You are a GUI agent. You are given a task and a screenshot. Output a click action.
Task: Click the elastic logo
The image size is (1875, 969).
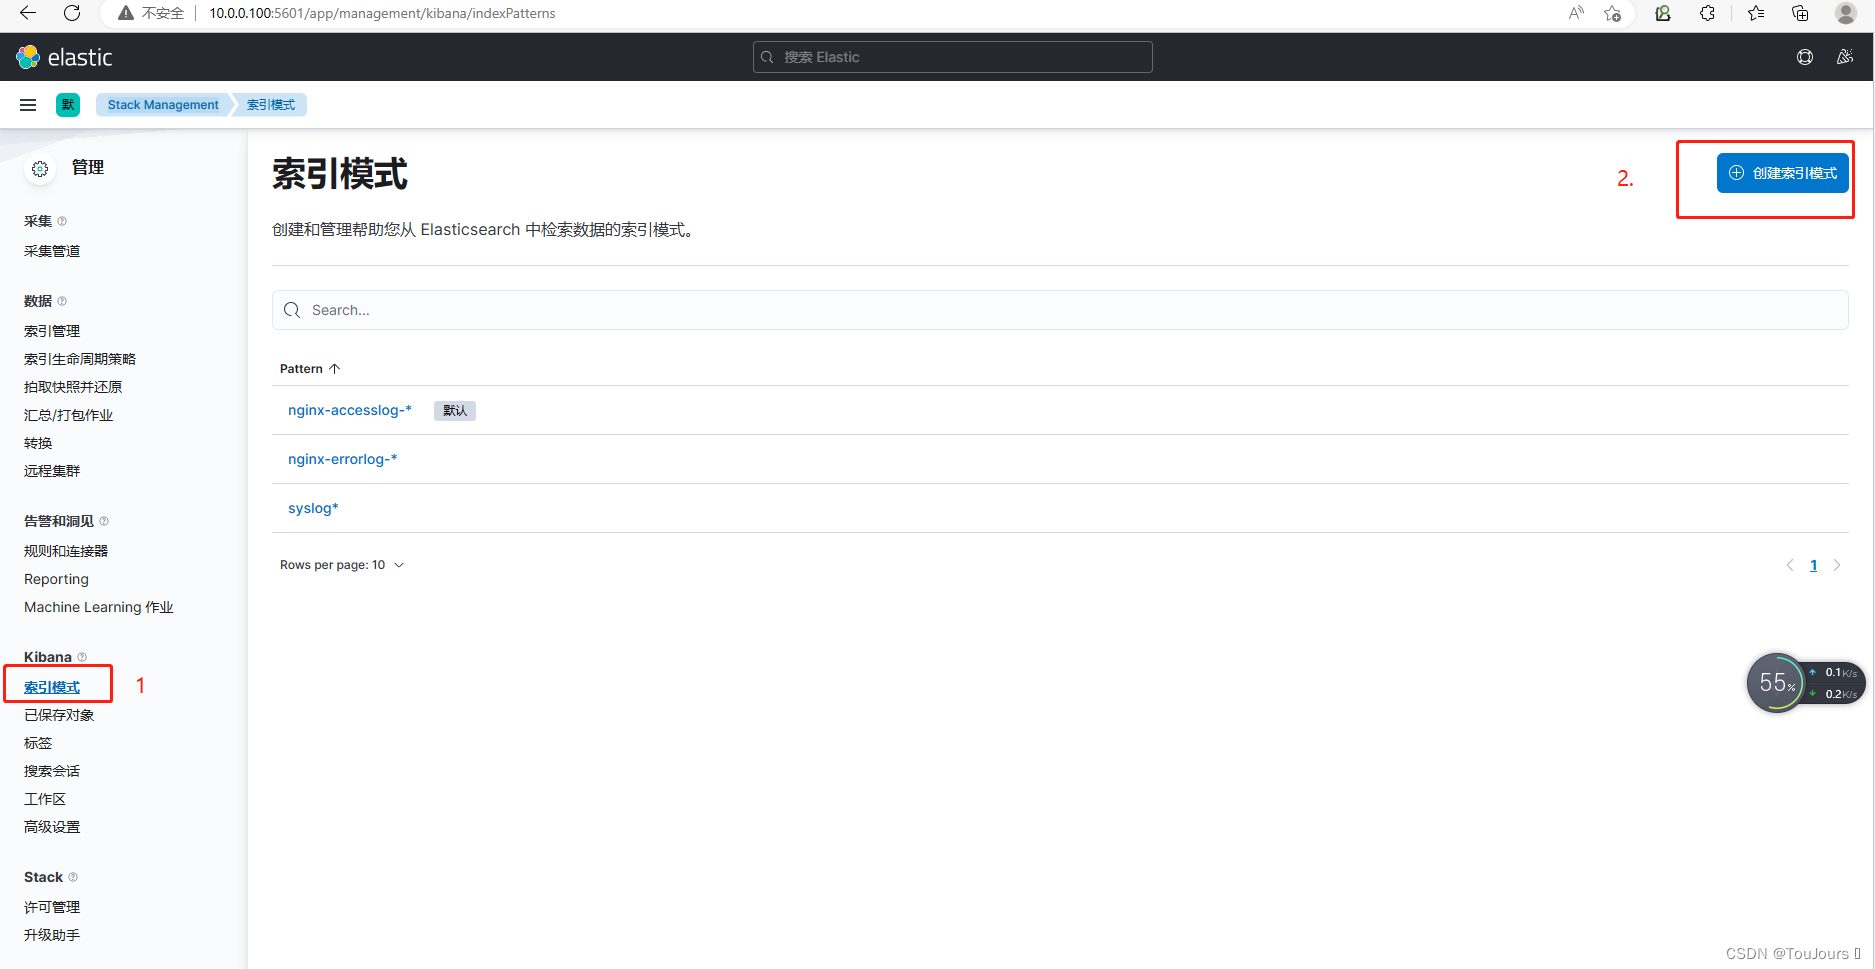click(65, 57)
